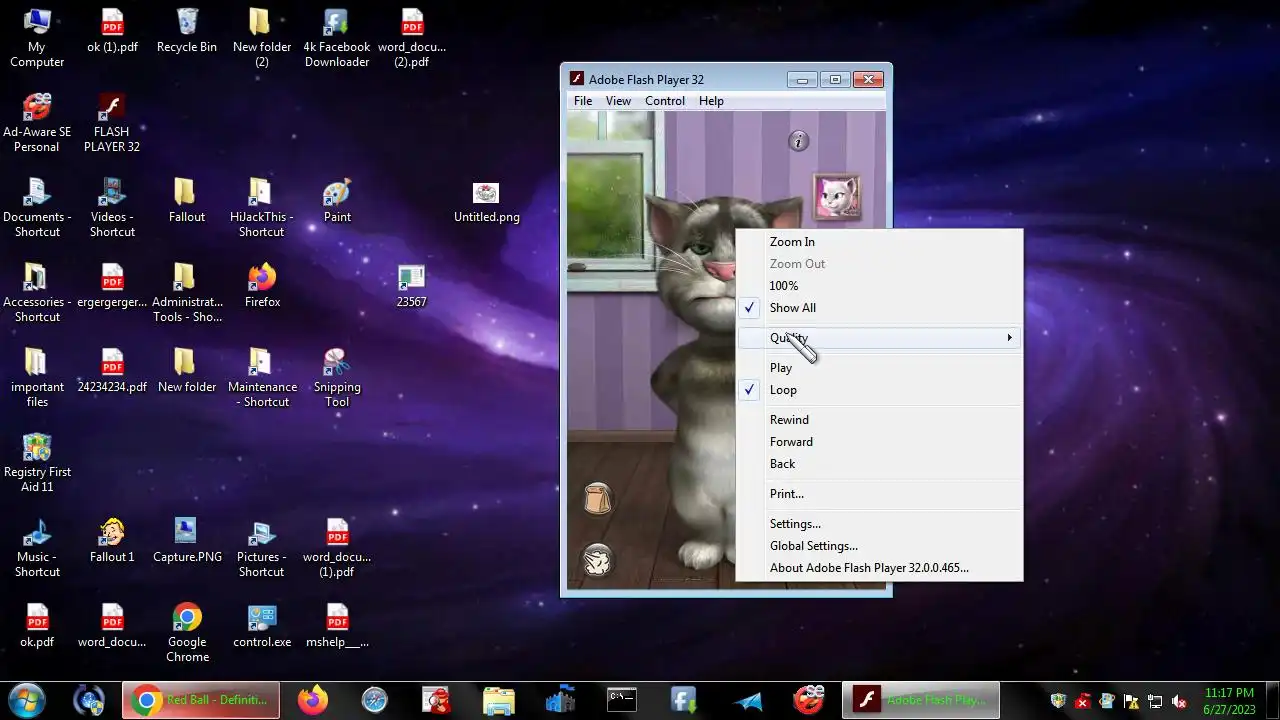This screenshot has height=720, width=1280.
Task: Select 100% zoom option
Action: (x=880, y=286)
